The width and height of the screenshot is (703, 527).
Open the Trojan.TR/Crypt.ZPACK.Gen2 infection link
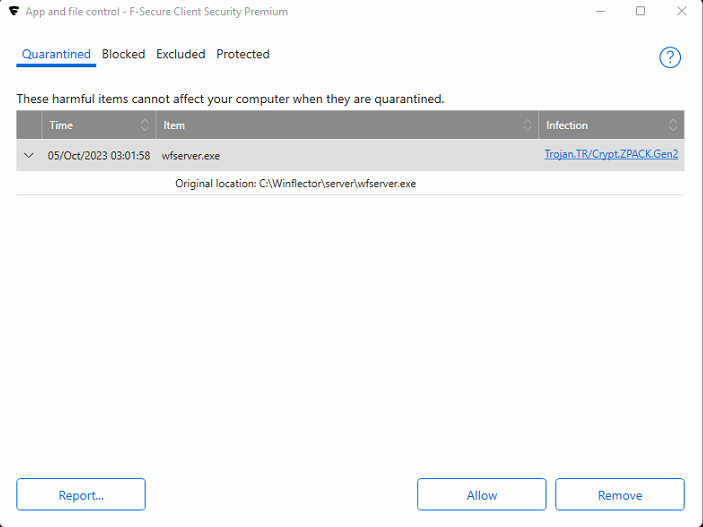tap(611, 154)
